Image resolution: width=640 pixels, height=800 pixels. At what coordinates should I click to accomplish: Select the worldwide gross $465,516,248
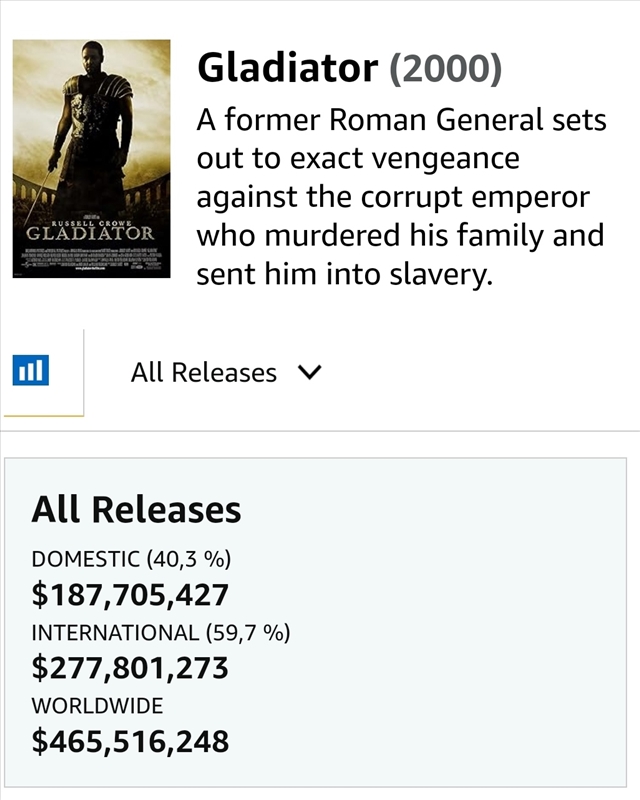130,742
